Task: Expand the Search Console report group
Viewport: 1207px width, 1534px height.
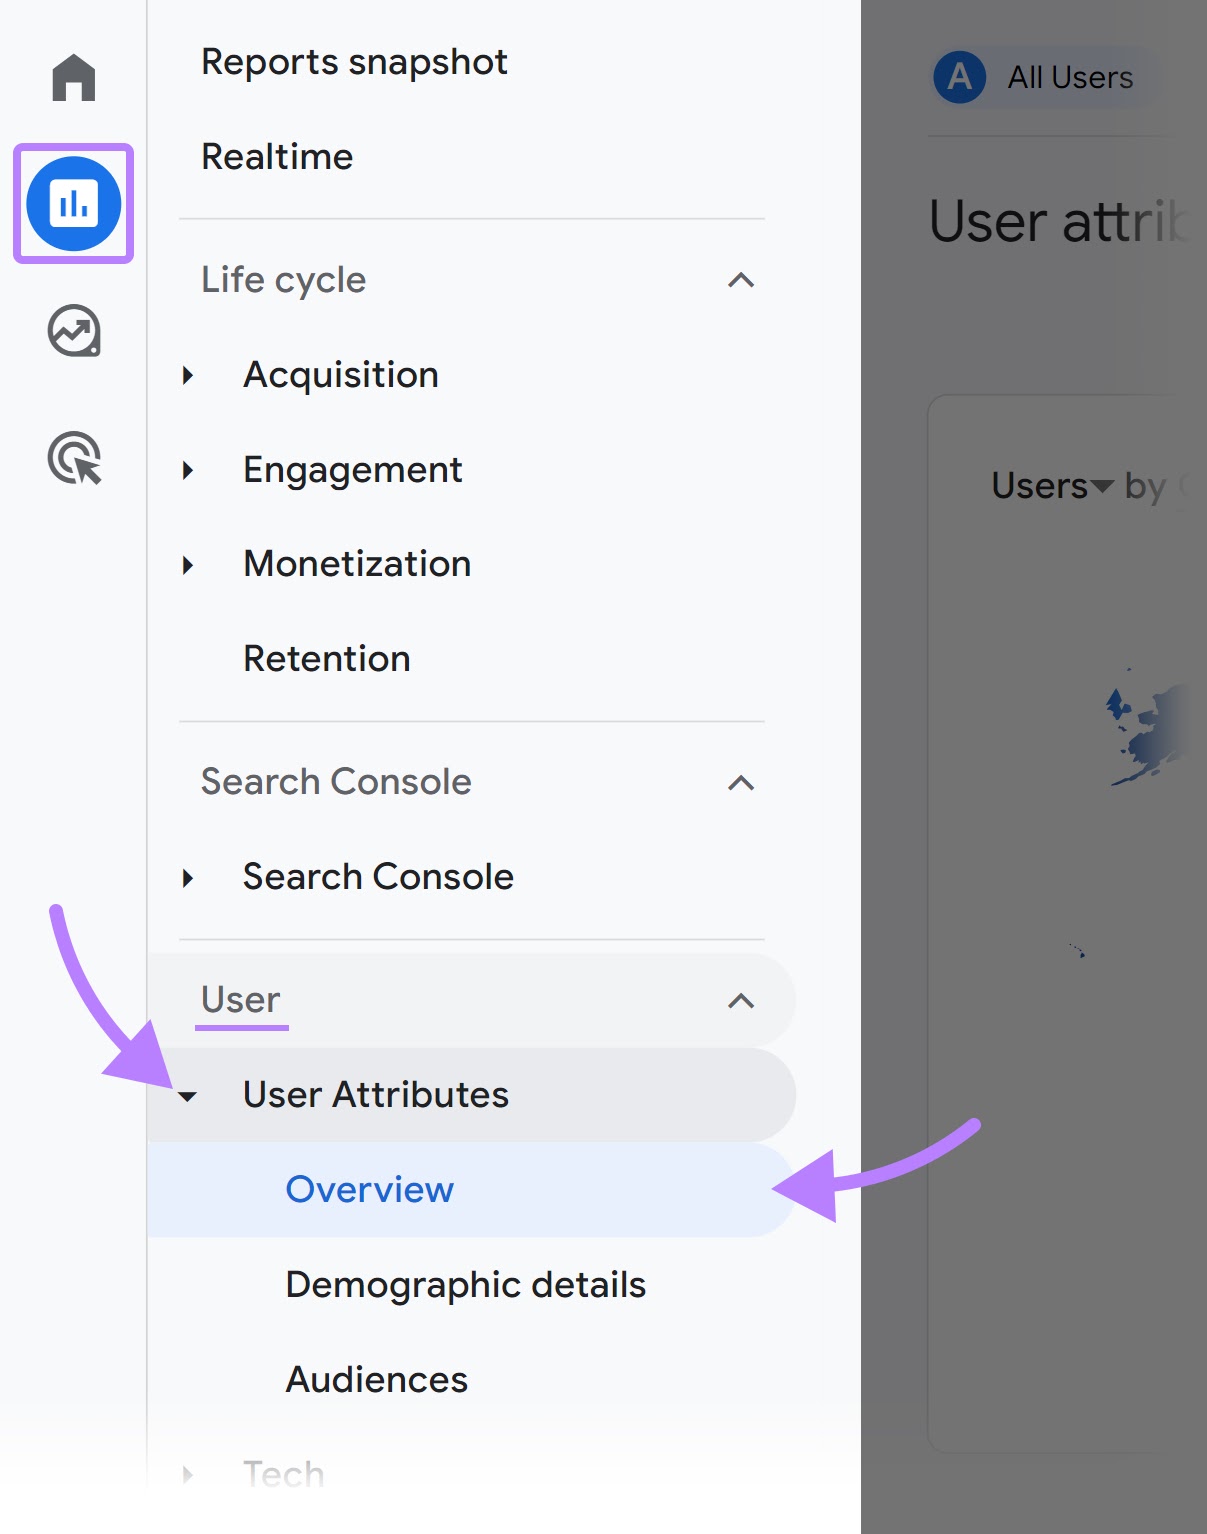Action: (188, 877)
